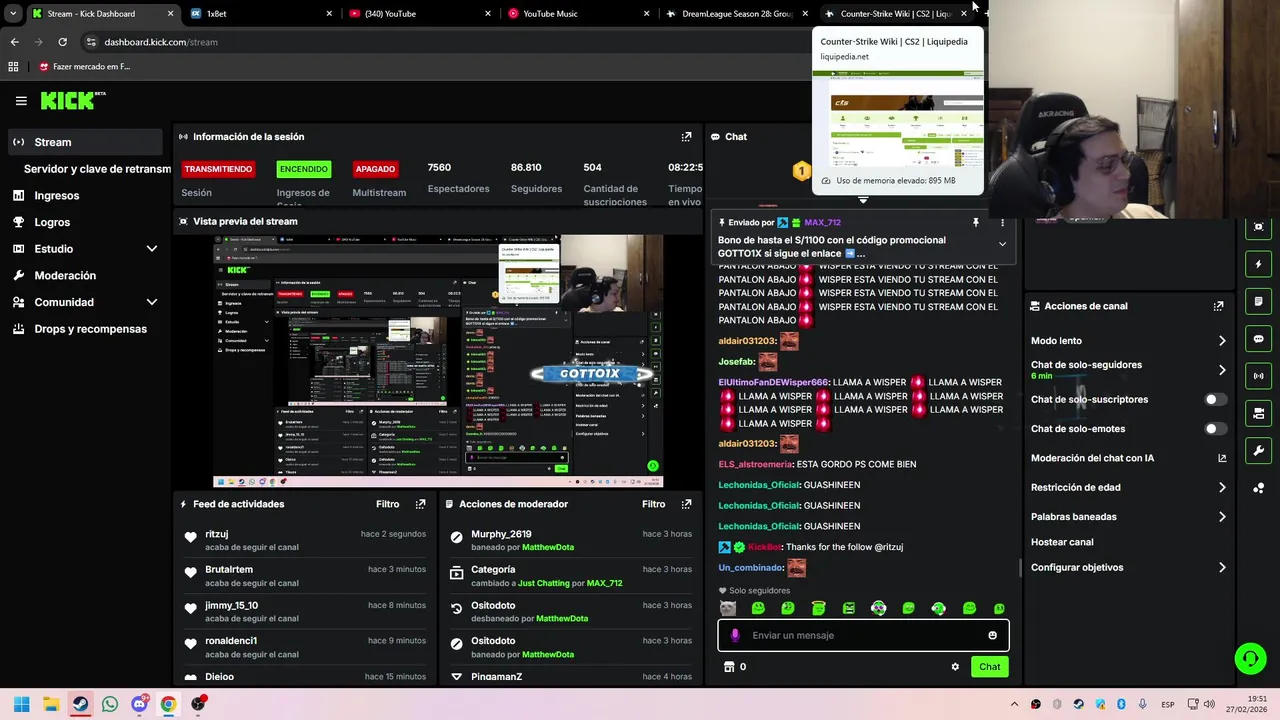Expand the Comunidad sidebar group
The height and width of the screenshot is (720, 1280).
(85, 302)
